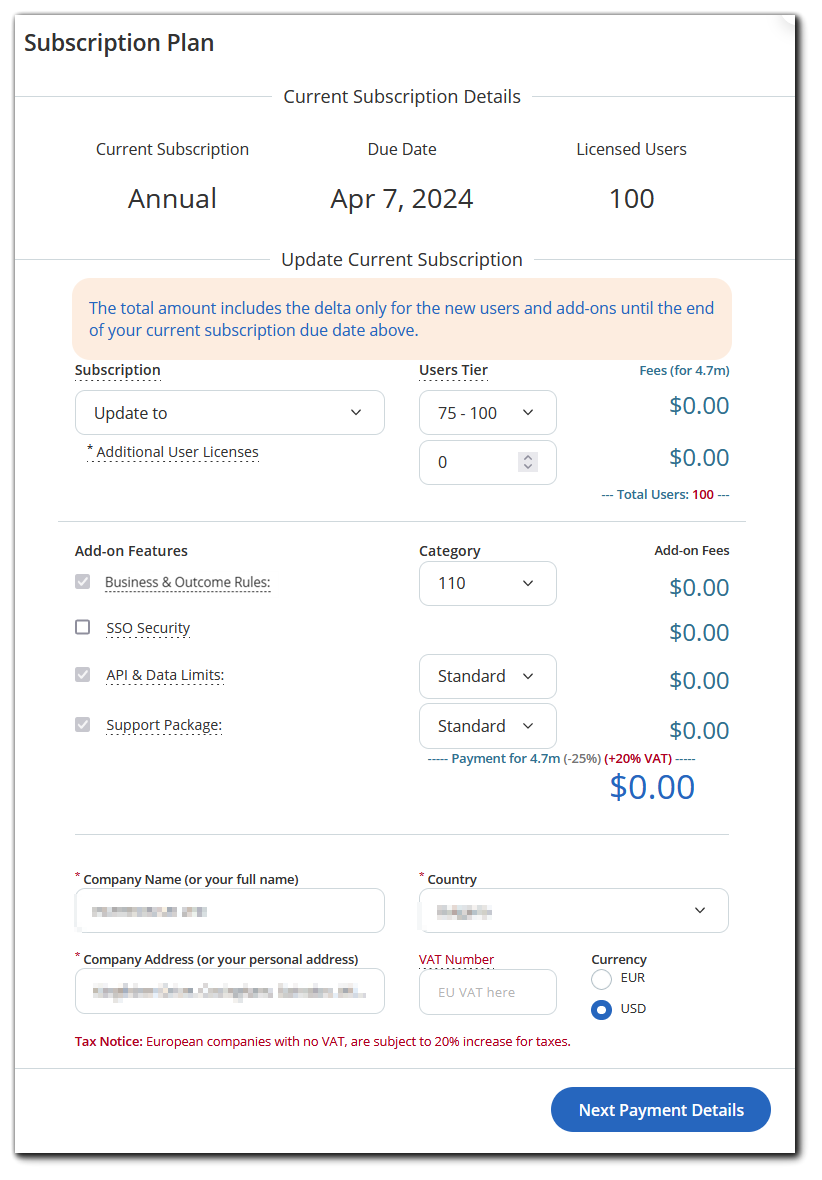Select the USD currency radio button
Viewport: 822px width, 1180px height.
click(601, 1009)
